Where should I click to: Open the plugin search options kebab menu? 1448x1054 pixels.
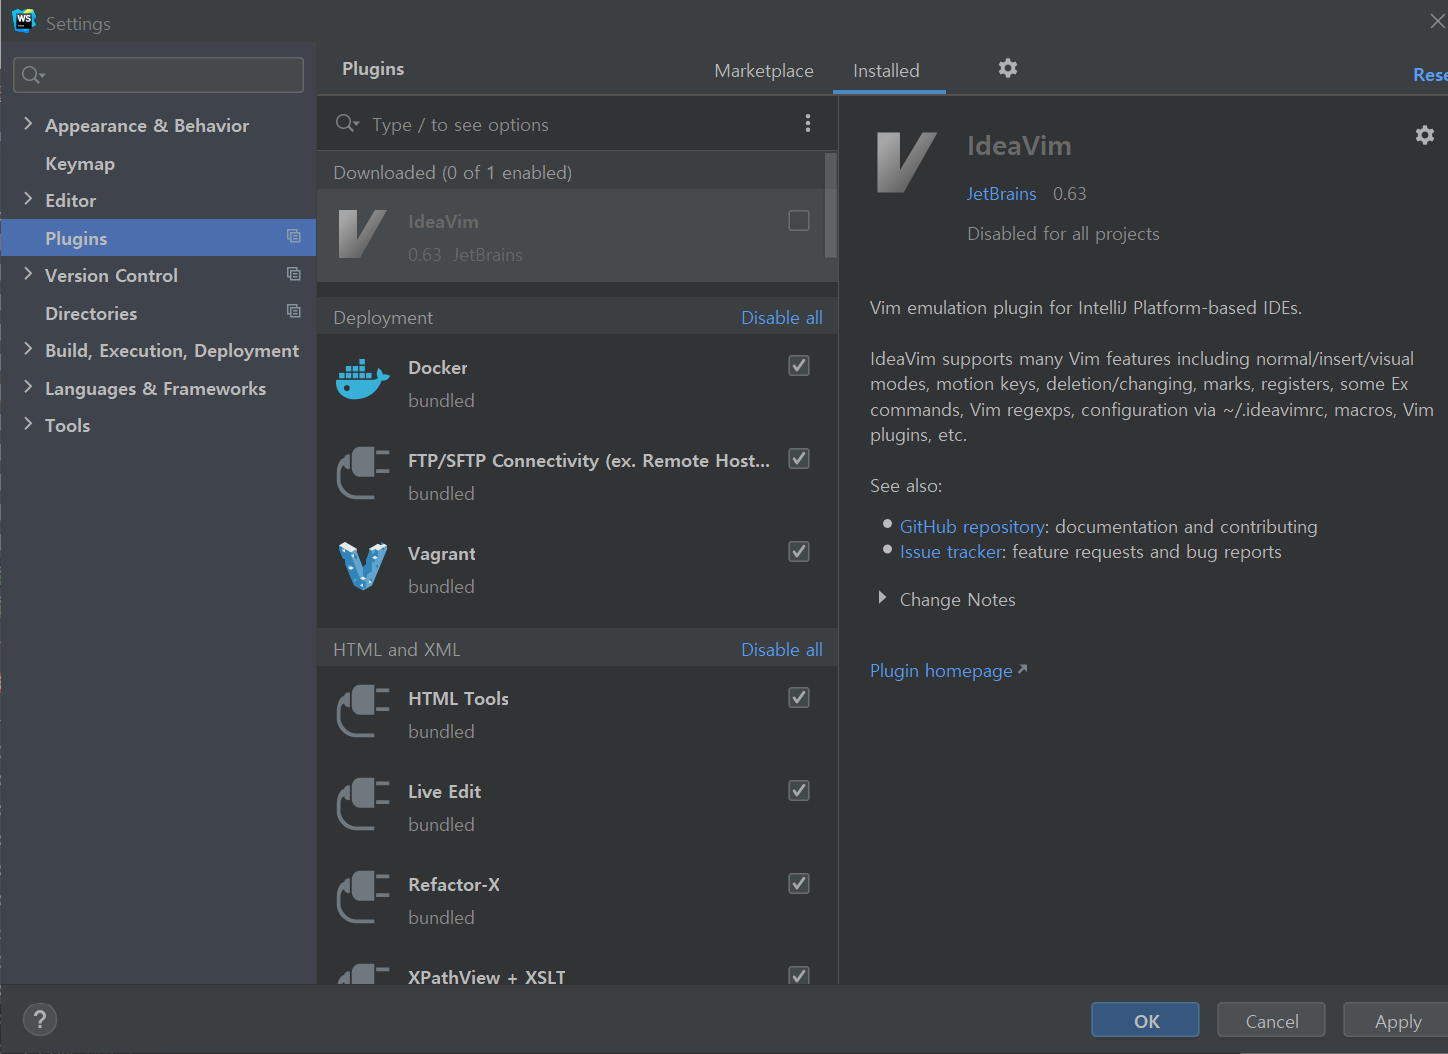808,123
